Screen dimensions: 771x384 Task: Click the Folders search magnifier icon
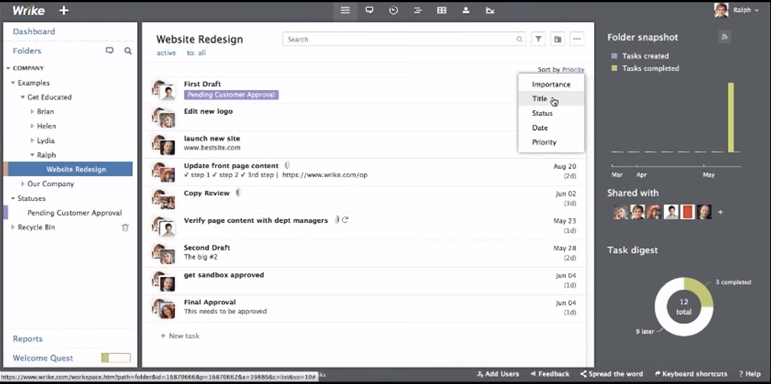pos(128,51)
